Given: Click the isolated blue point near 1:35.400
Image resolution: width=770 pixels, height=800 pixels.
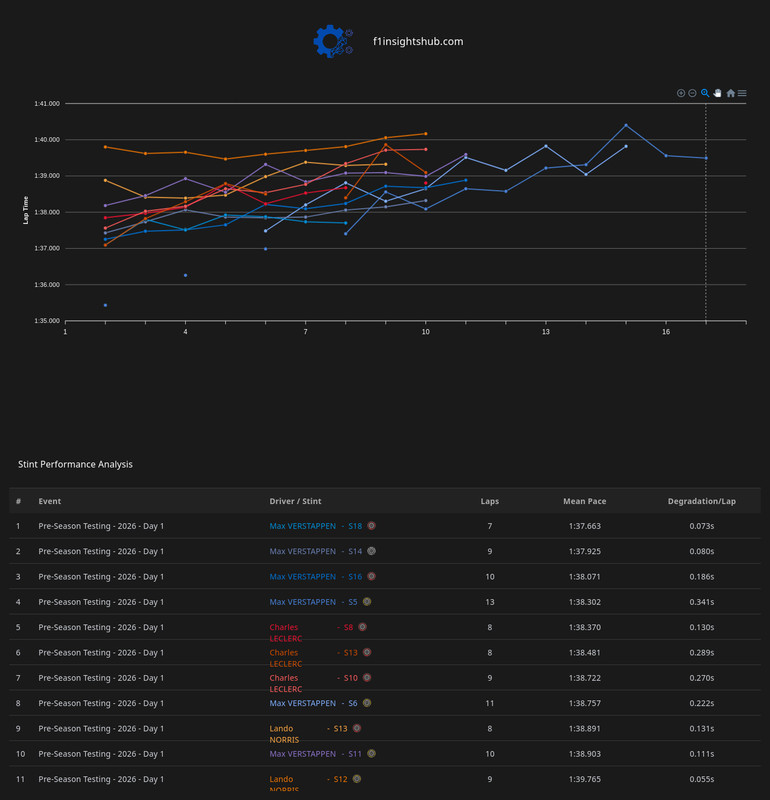Looking at the screenshot, I should tap(106, 305).
